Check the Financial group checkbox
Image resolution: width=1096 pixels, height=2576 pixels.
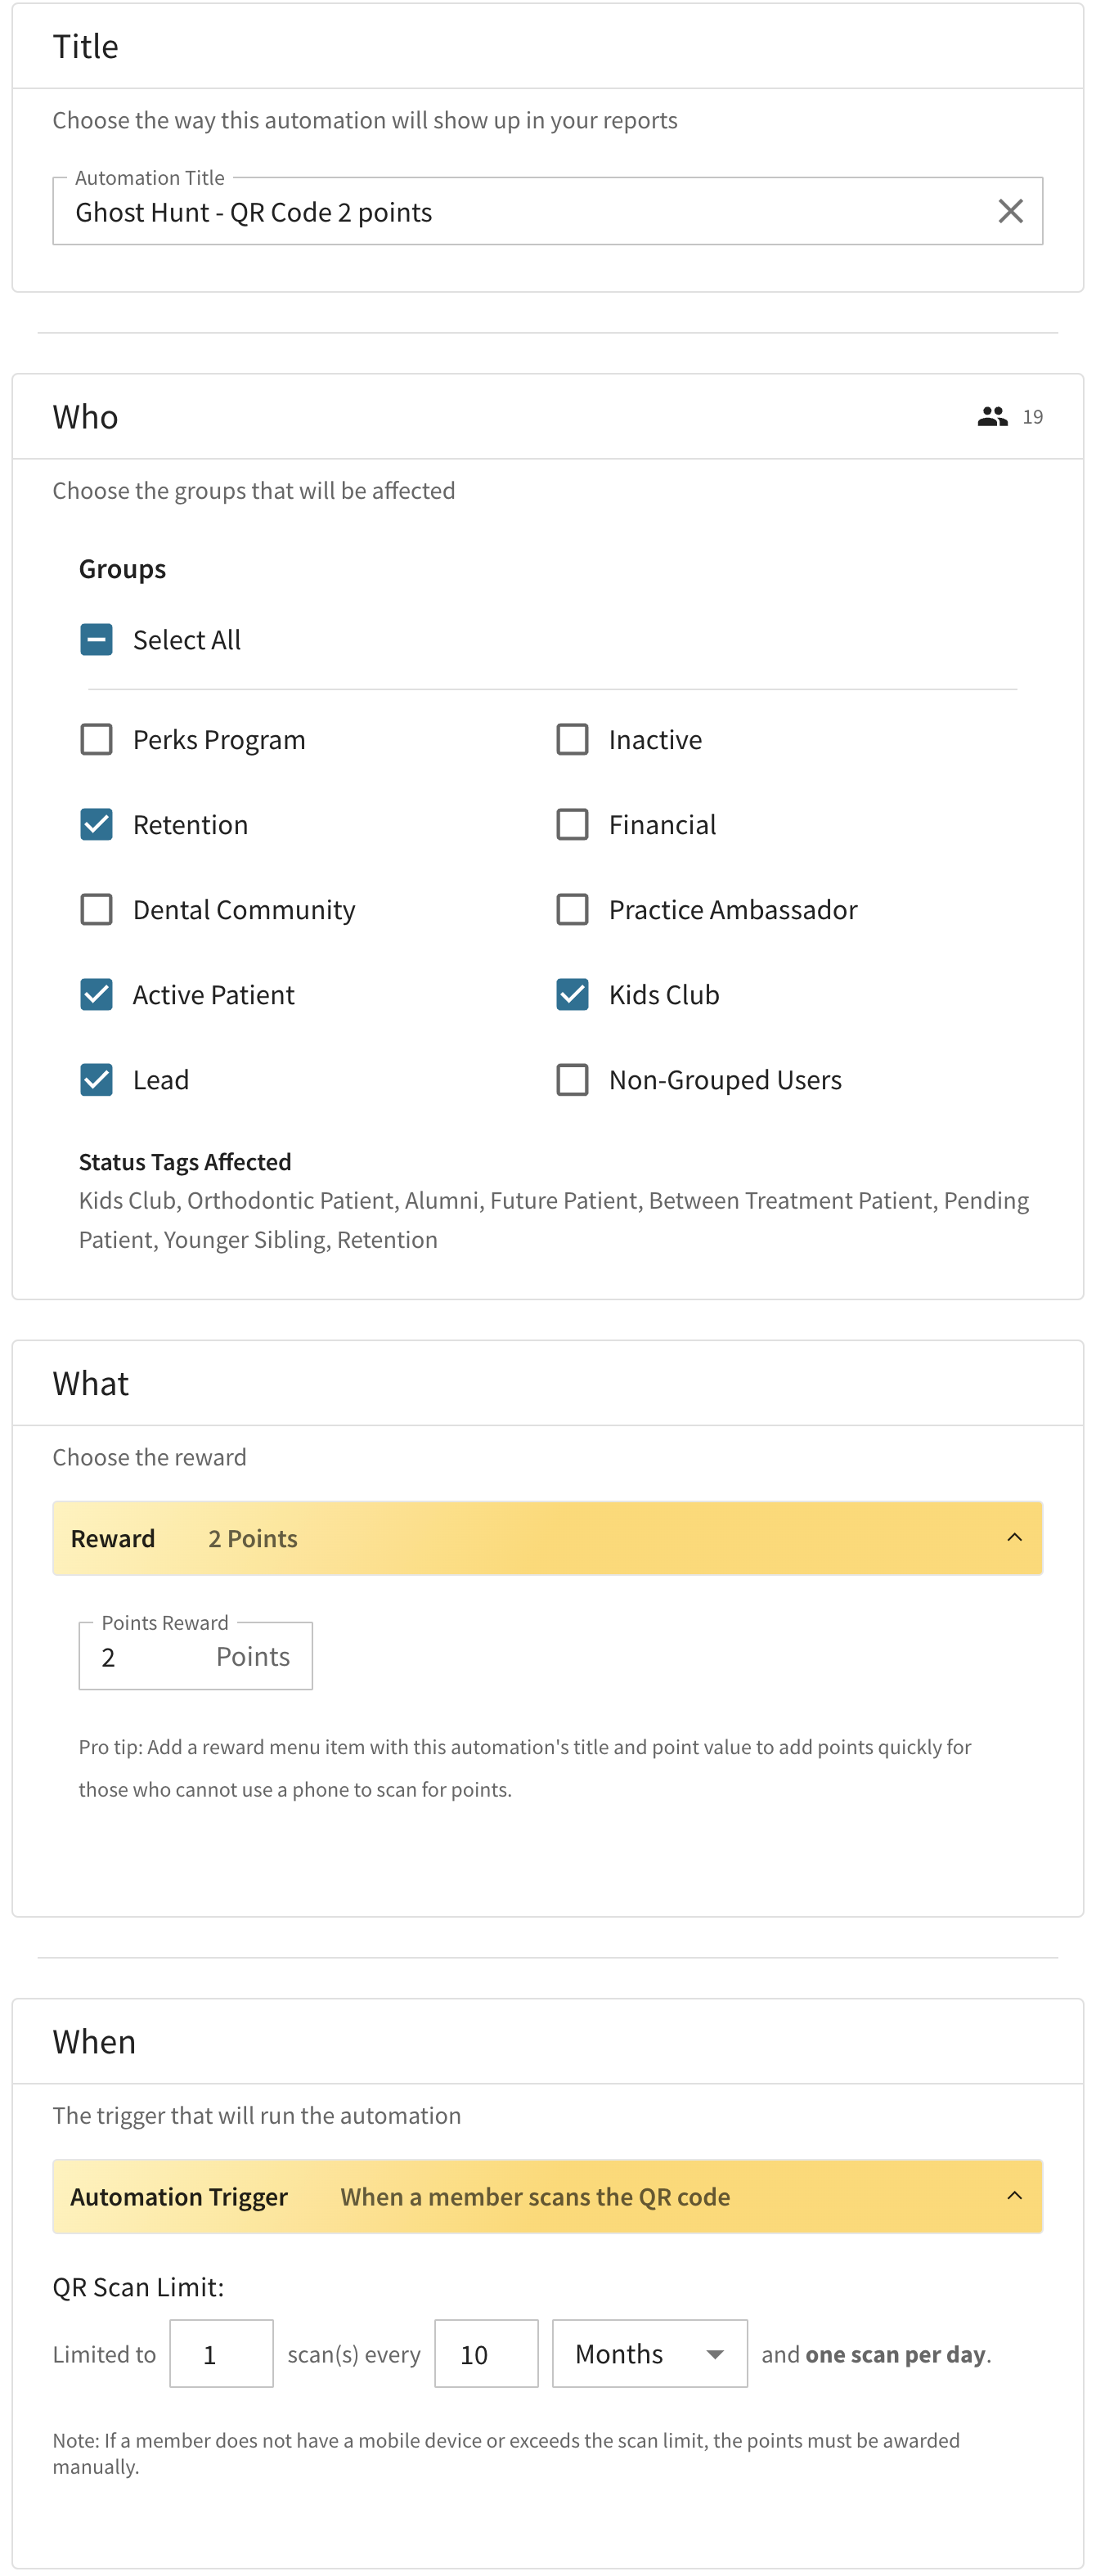(572, 824)
